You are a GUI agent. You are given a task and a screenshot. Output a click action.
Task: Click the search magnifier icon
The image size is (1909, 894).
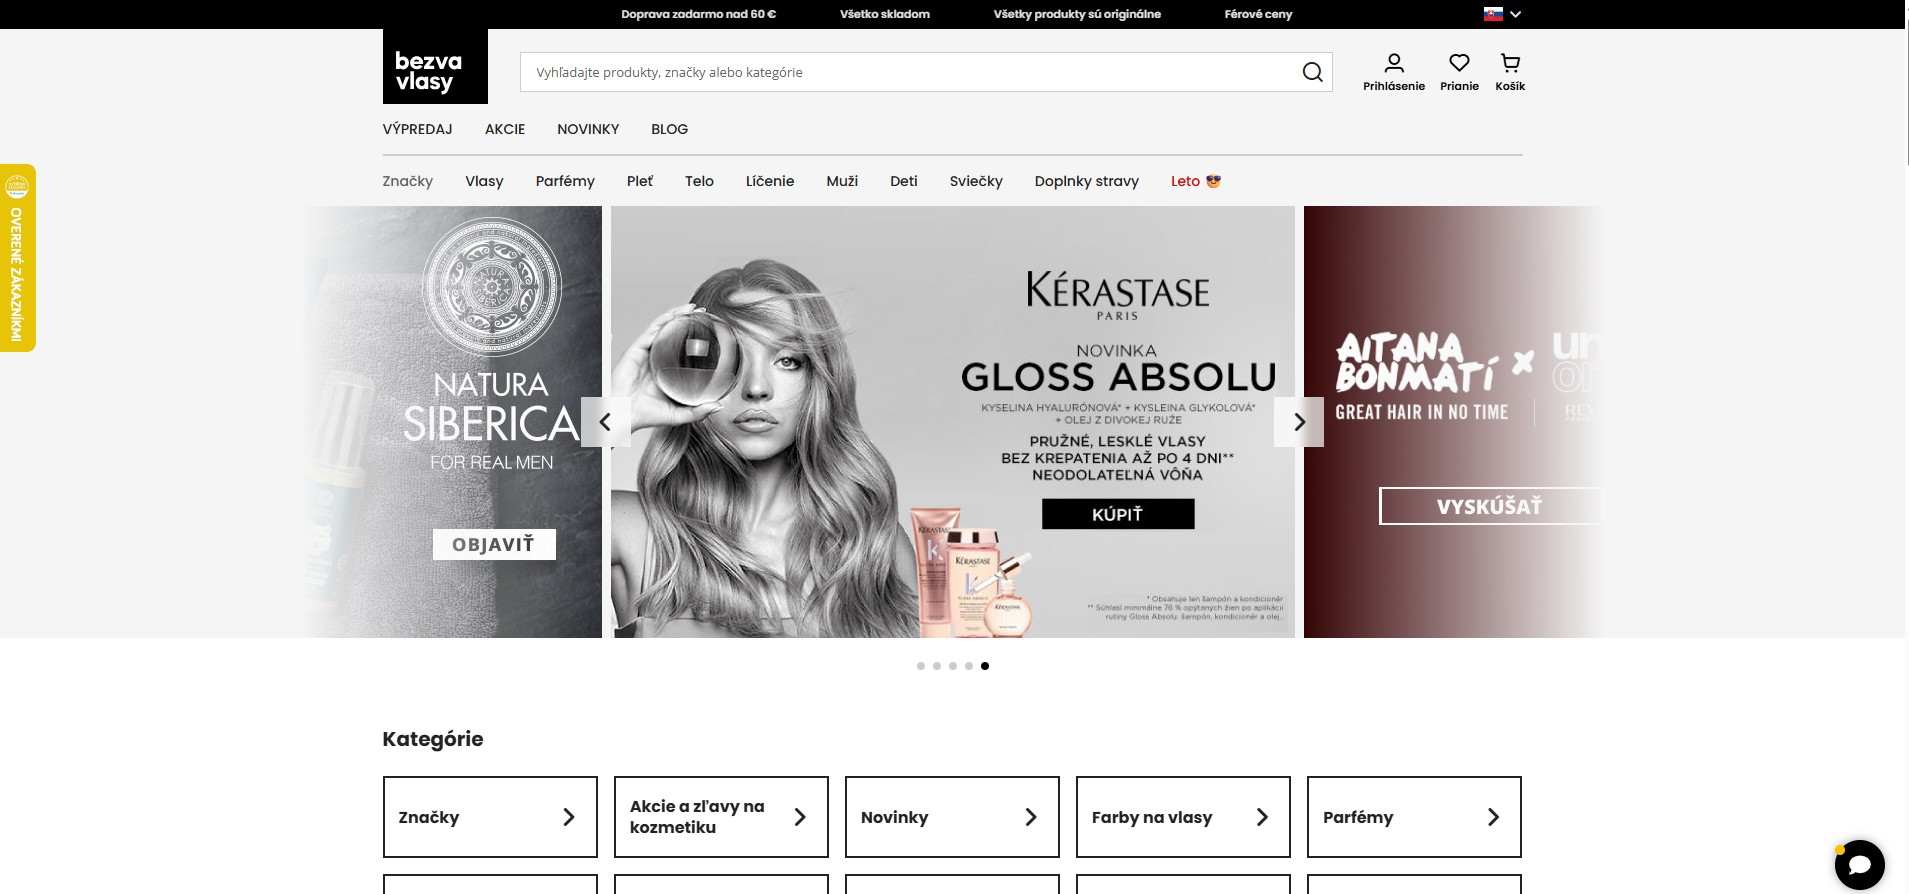(1312, 72)
